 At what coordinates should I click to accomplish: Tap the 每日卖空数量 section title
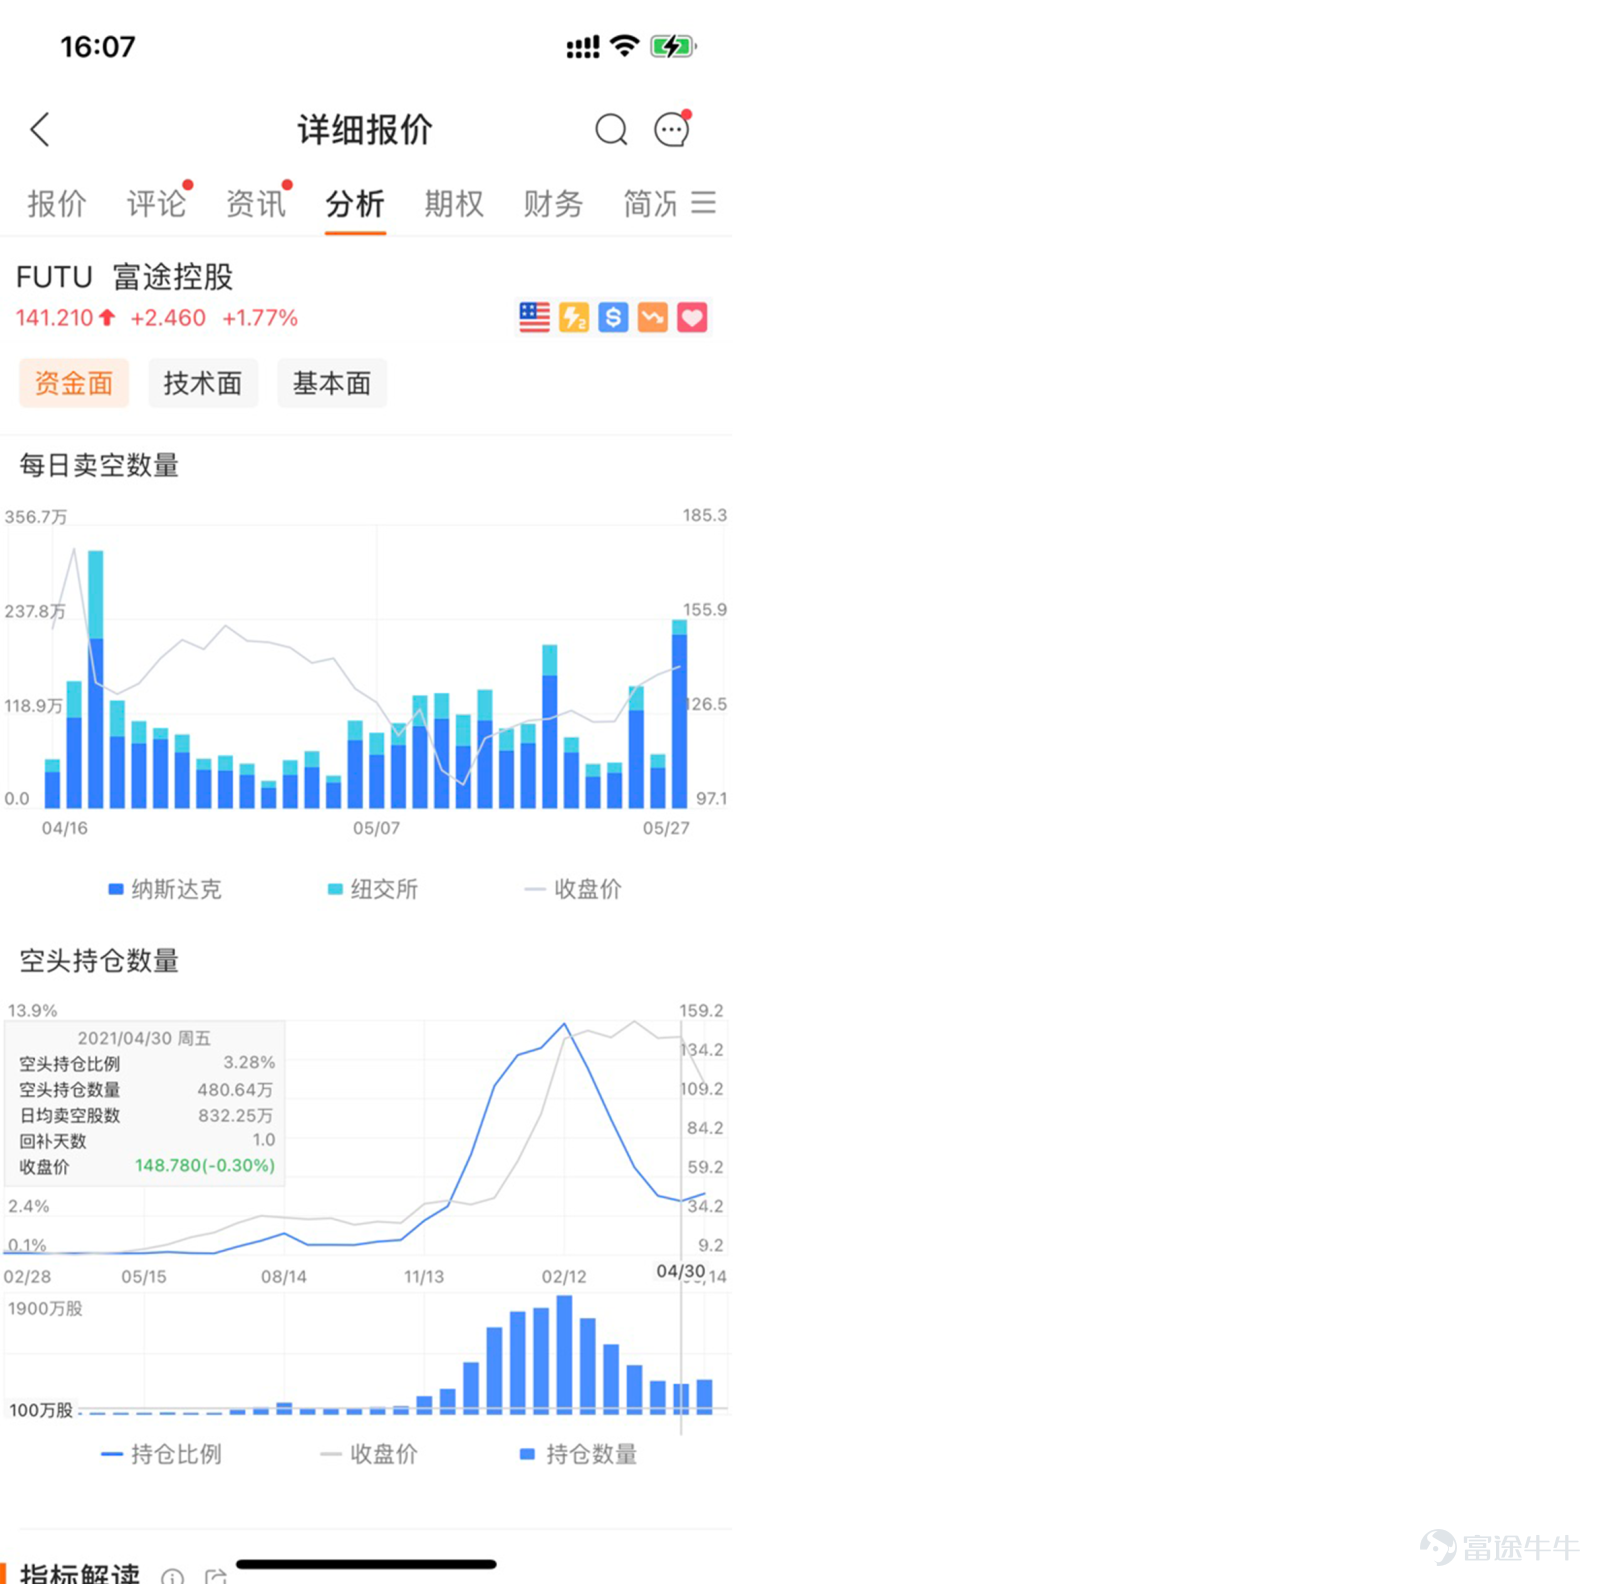(99, 465)
